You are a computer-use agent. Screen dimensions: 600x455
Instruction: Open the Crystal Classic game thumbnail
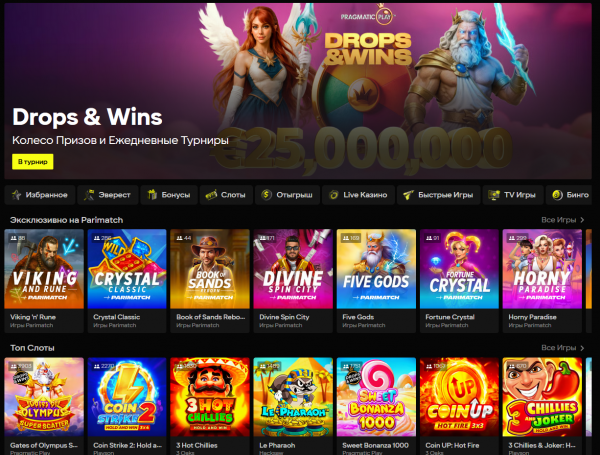[127, 269]
